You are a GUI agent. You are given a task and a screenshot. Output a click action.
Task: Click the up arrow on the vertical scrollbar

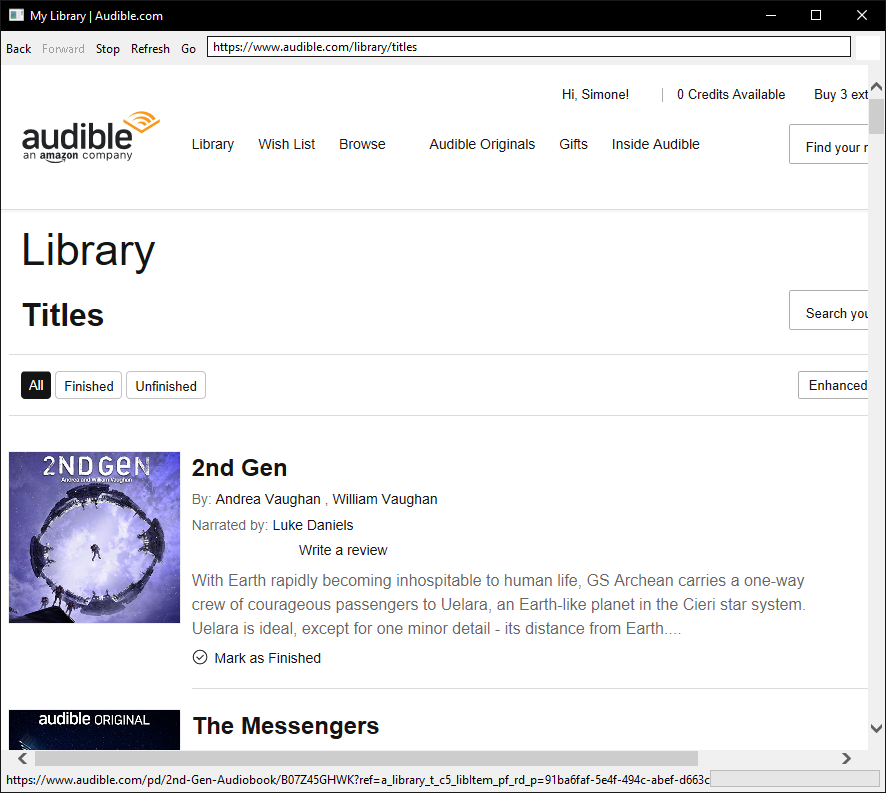click(x=877, y=86)
